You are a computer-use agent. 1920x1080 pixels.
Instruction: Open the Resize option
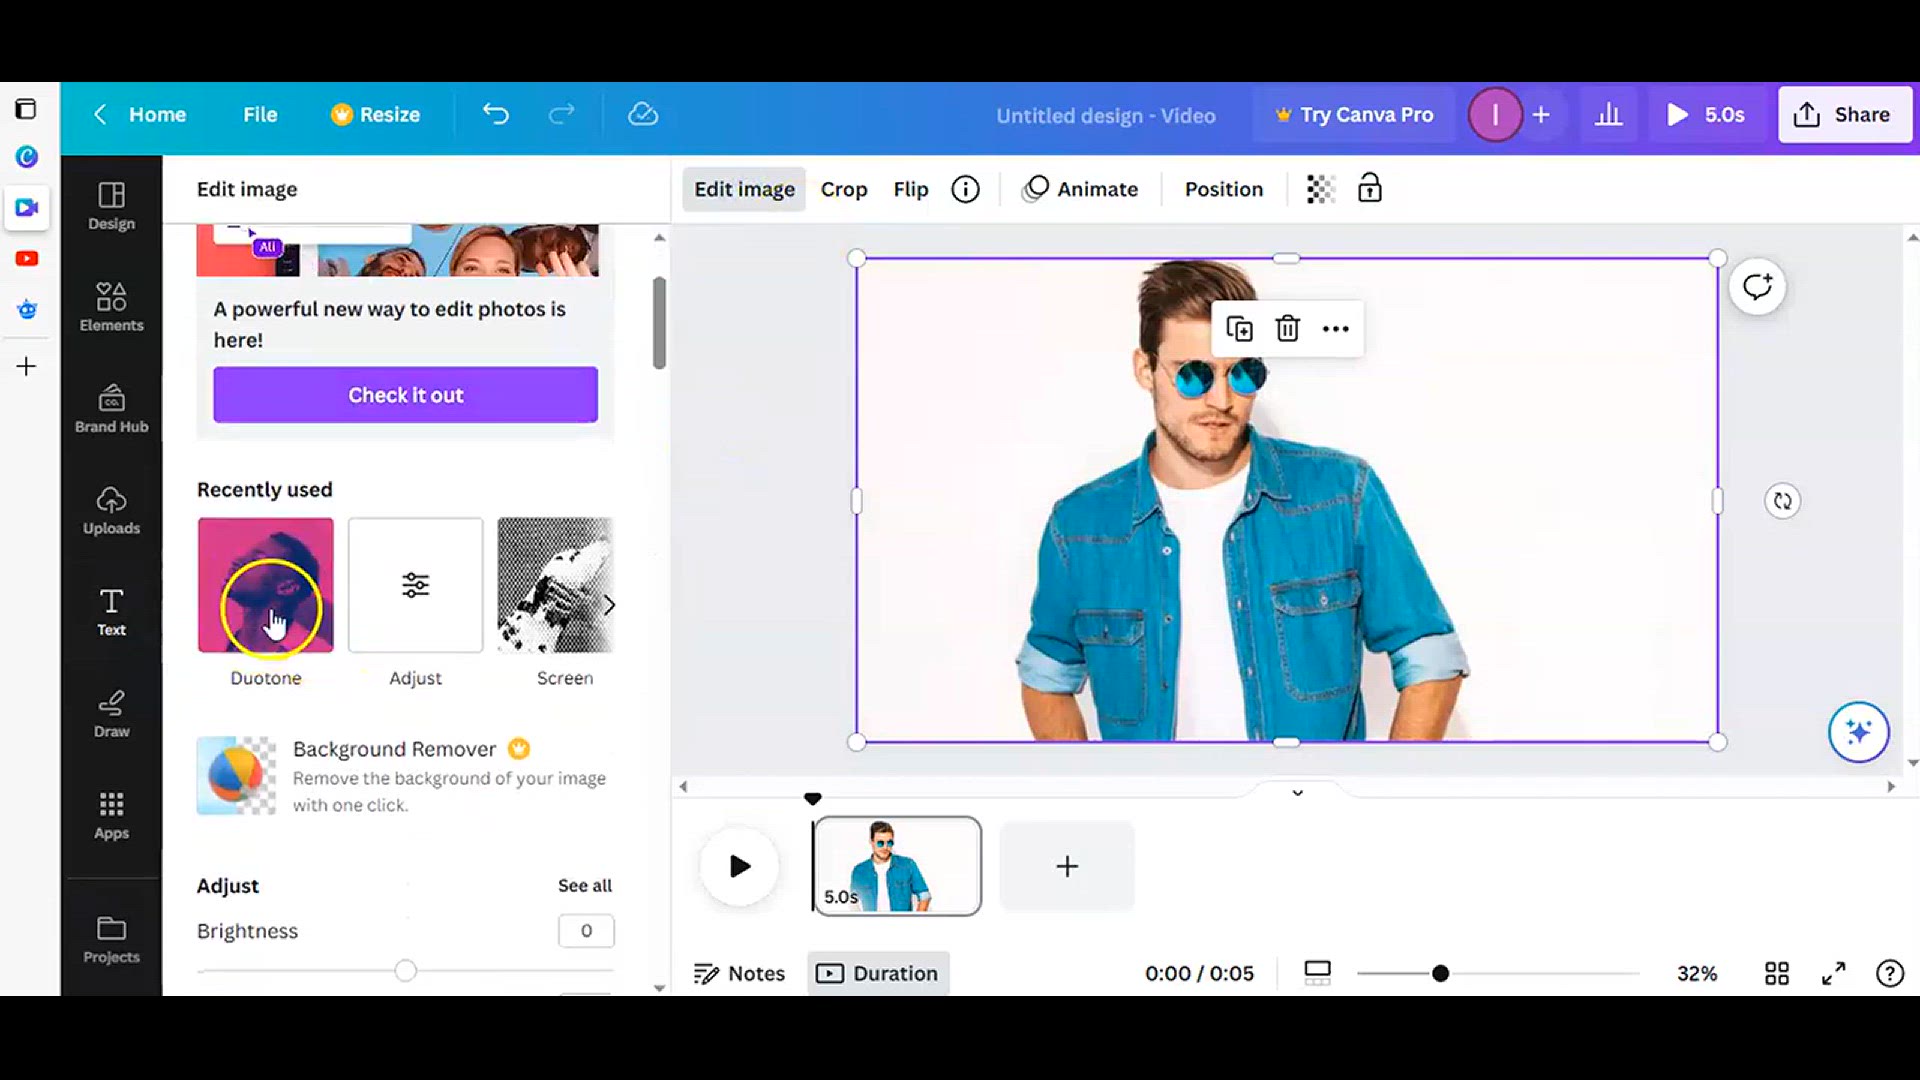tap(375, 115)
